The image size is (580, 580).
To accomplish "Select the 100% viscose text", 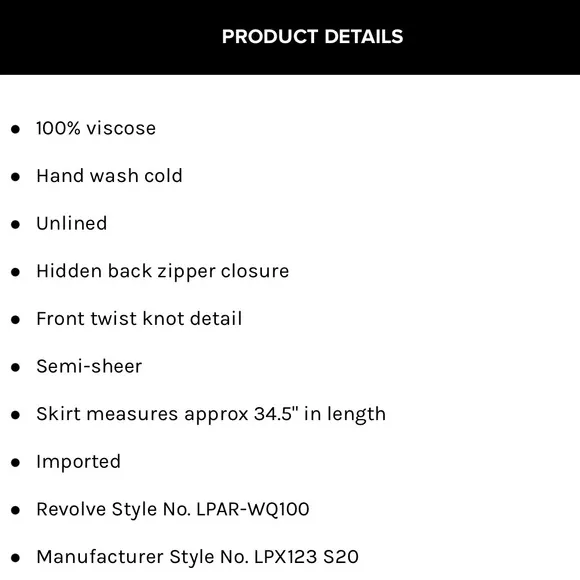I will point(96,128).
